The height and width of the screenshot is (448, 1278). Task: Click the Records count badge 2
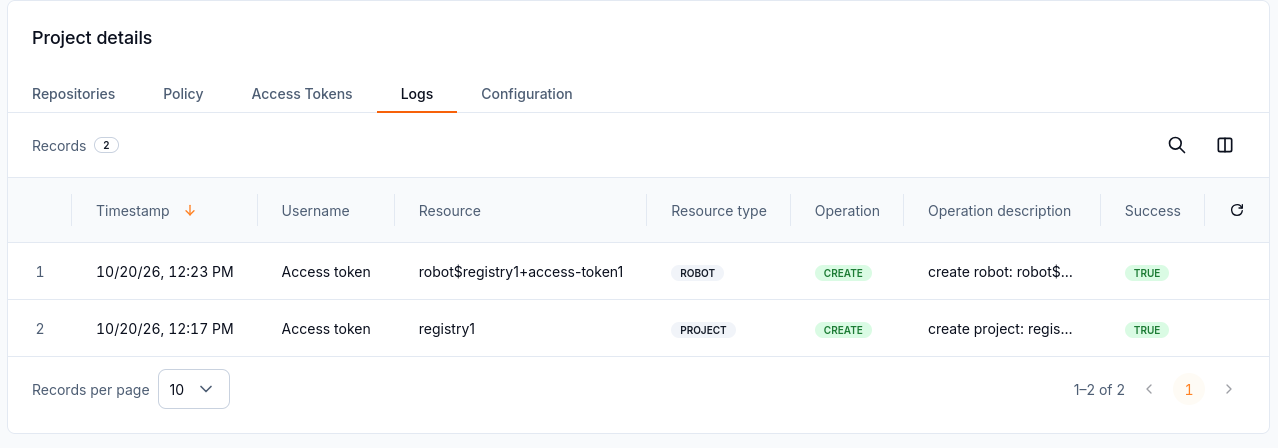(x=107, y=145)
